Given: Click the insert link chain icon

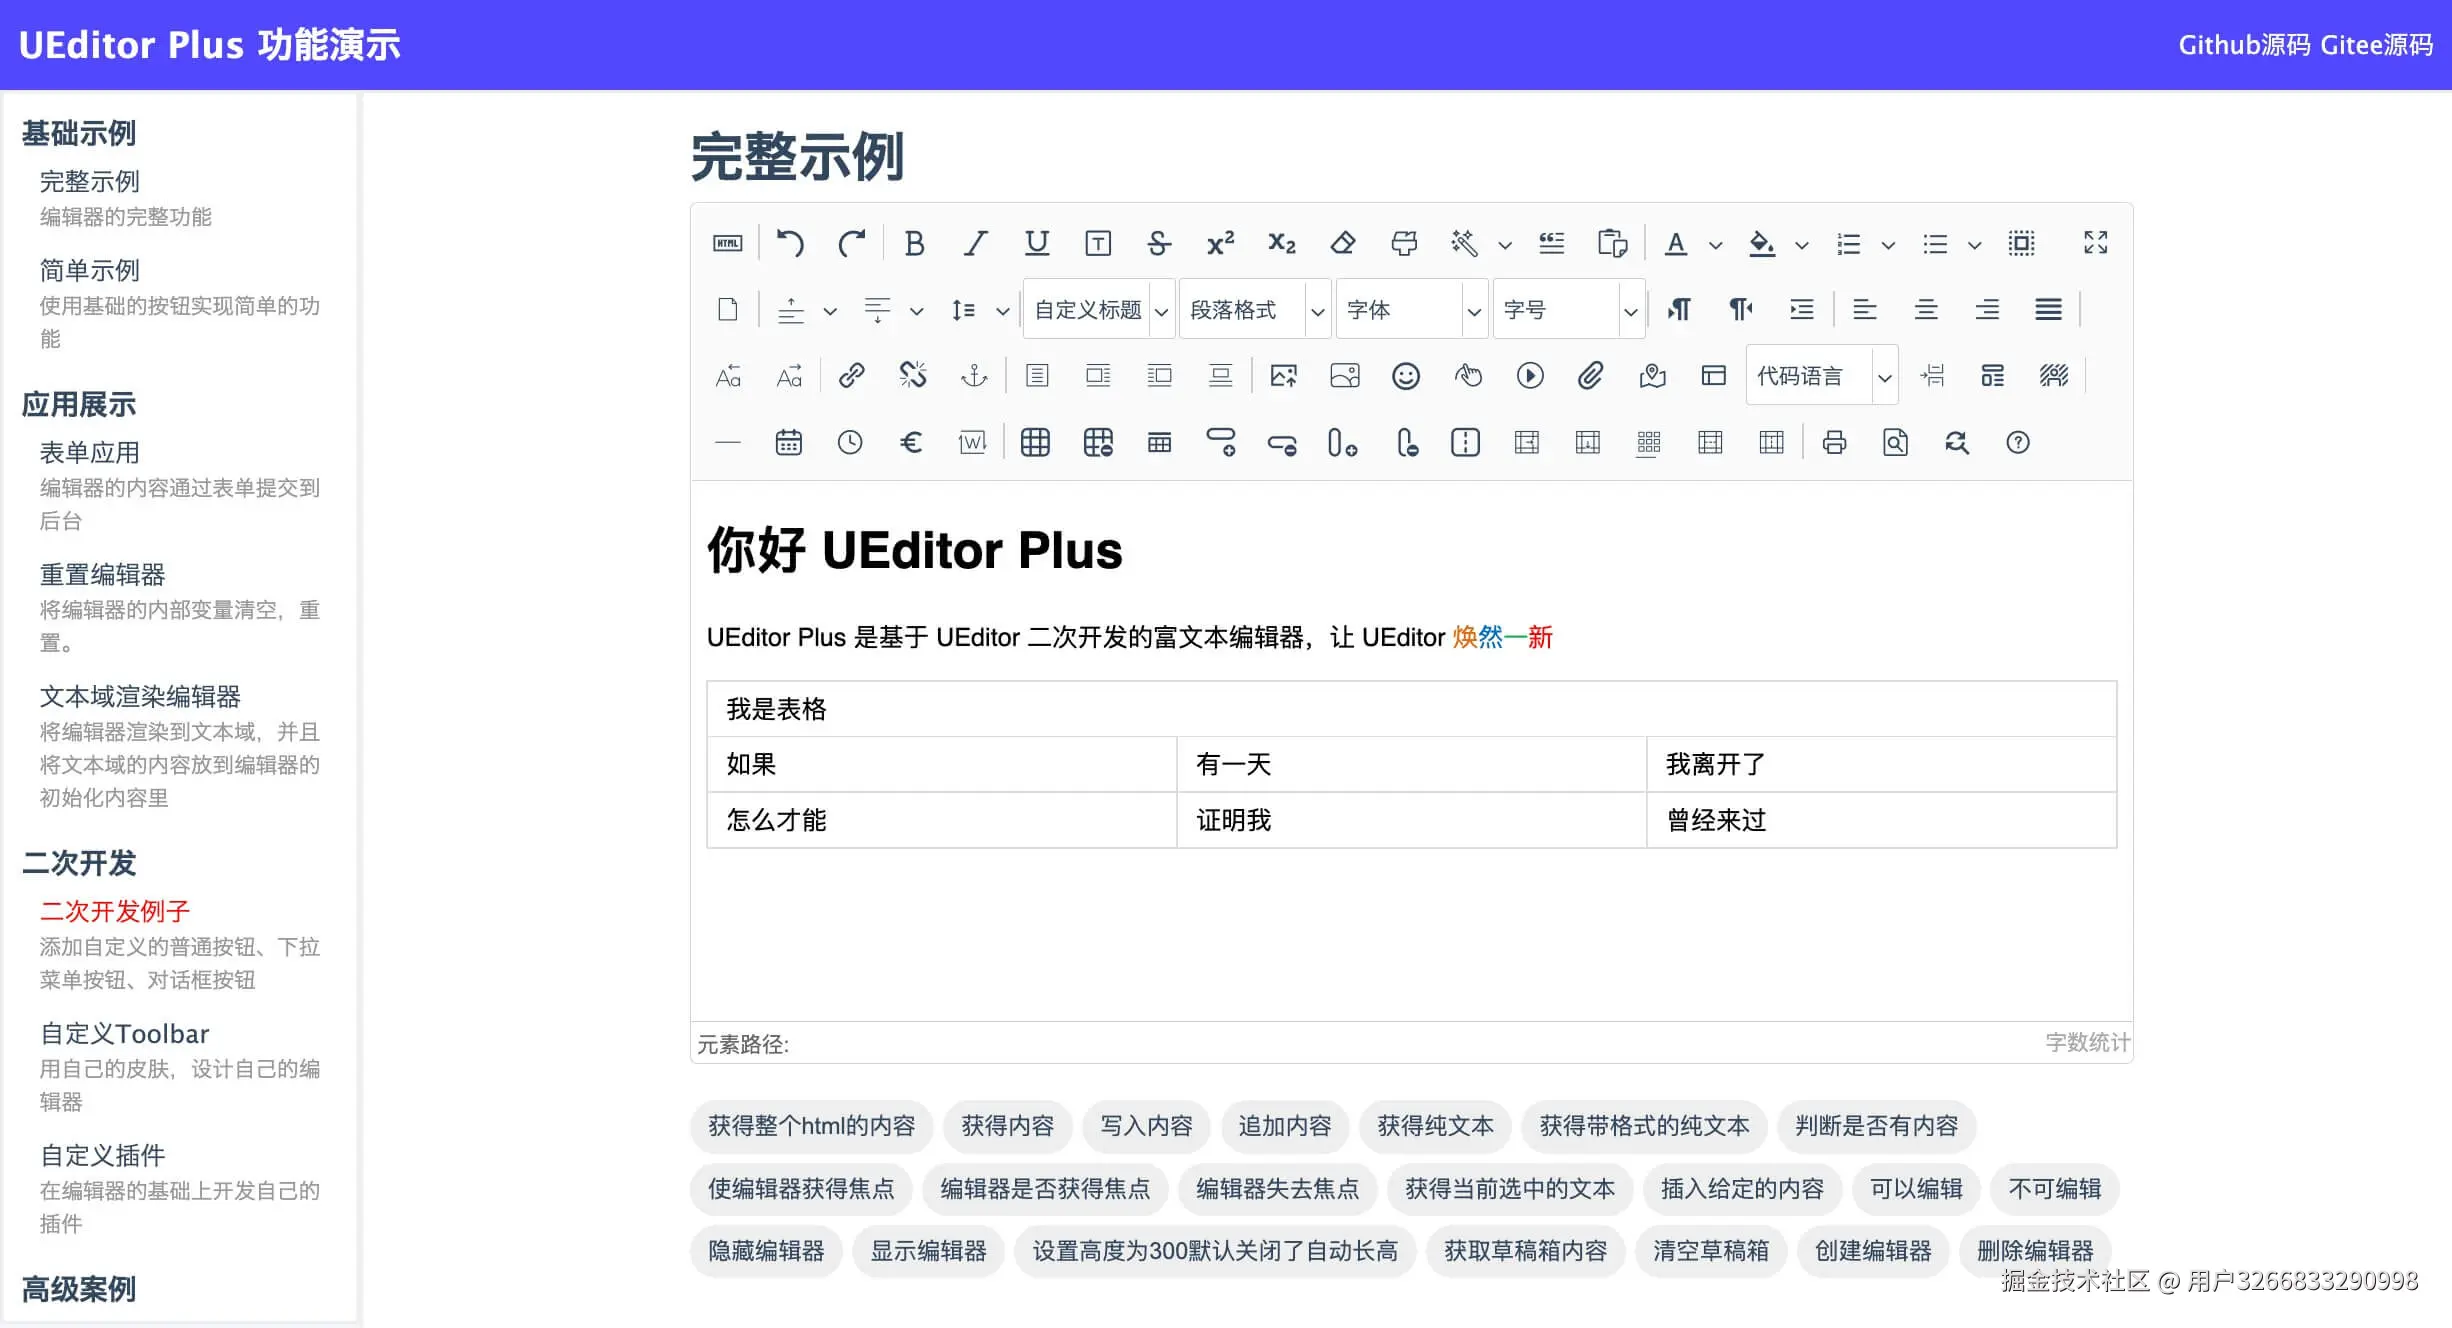Looking at the screenshot, I should pyautogui.click(x=851, y=376).
